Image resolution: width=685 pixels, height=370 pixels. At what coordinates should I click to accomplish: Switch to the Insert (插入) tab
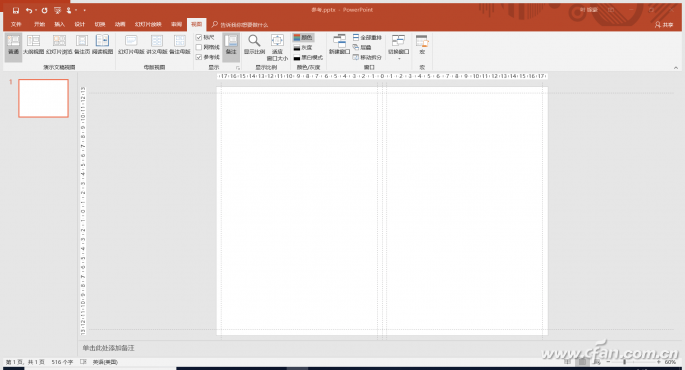click(59, 24)
